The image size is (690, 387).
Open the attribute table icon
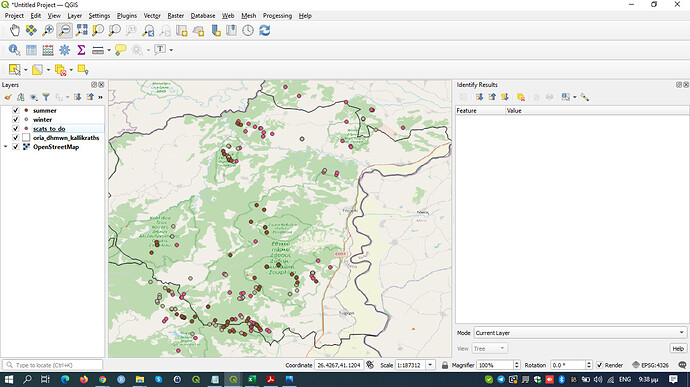point(31,50)
